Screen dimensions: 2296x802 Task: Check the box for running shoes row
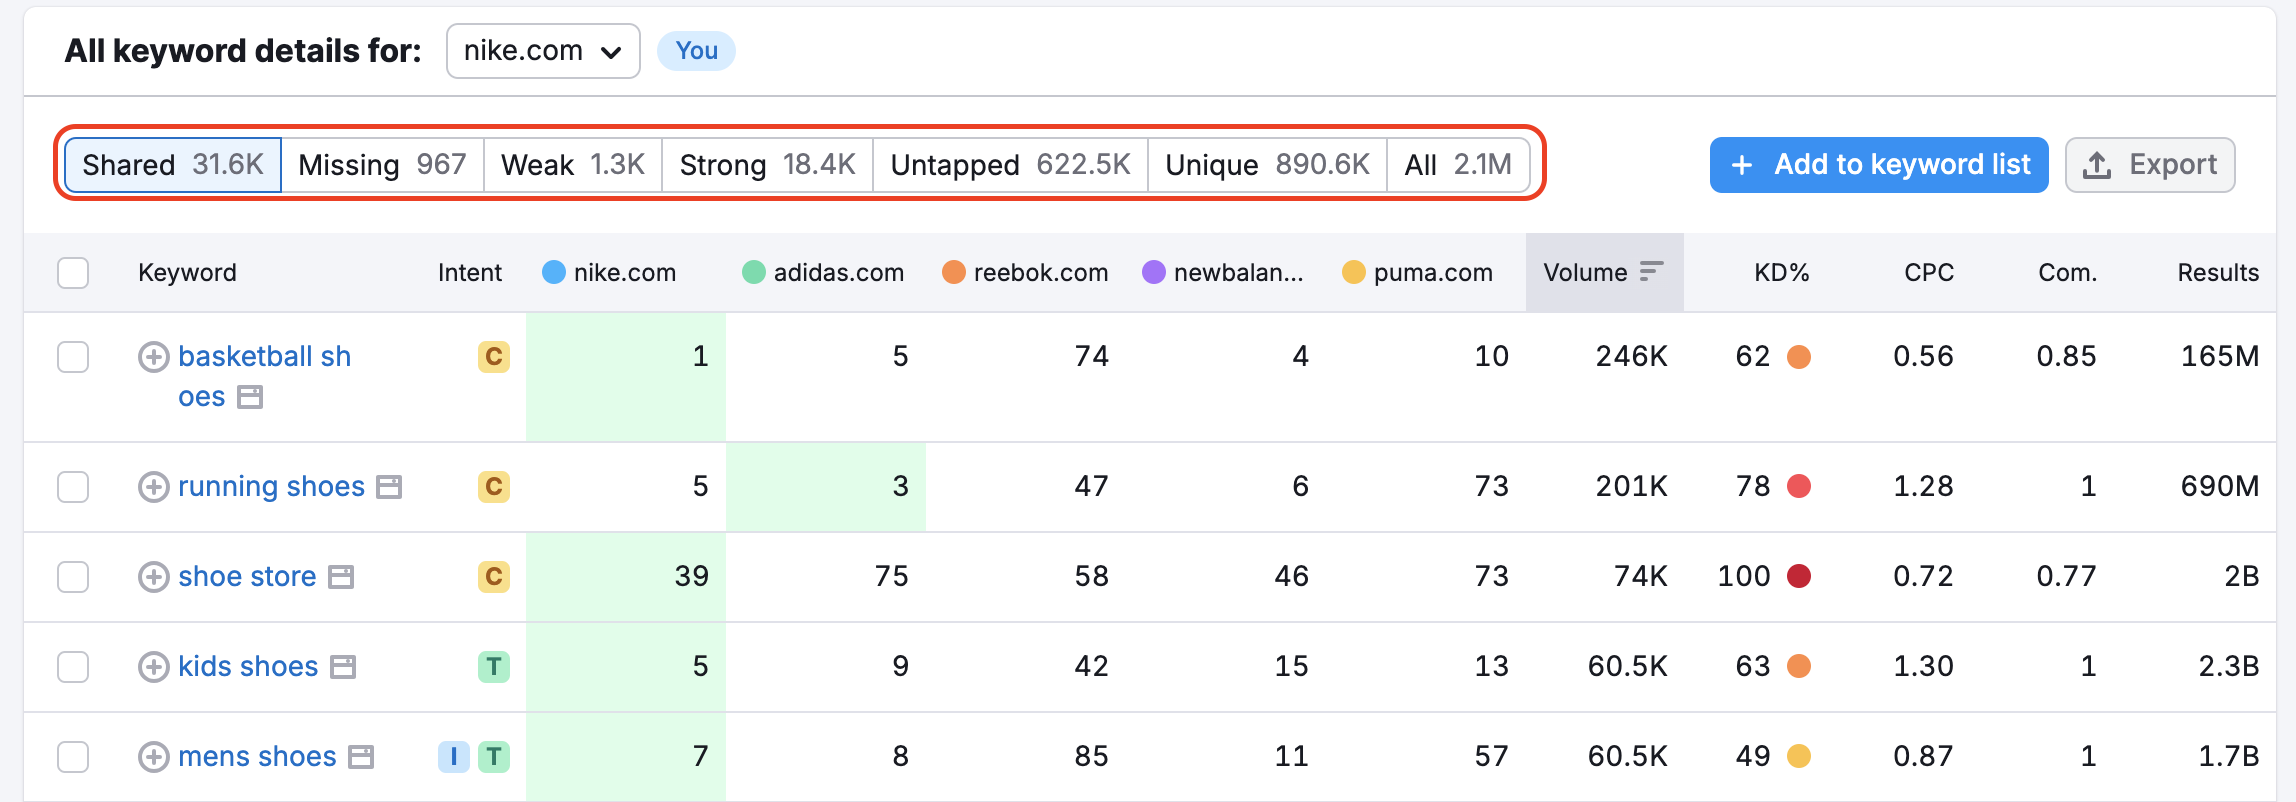point(73,487)
